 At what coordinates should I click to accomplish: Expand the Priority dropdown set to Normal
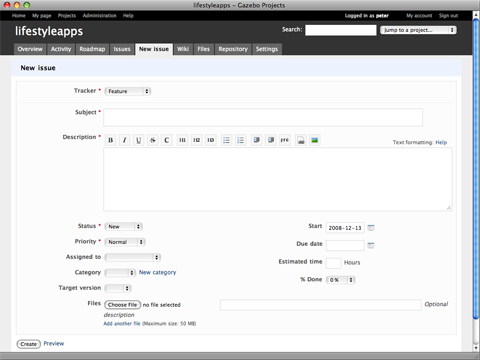pyautogui.click(x=125, y=242)
